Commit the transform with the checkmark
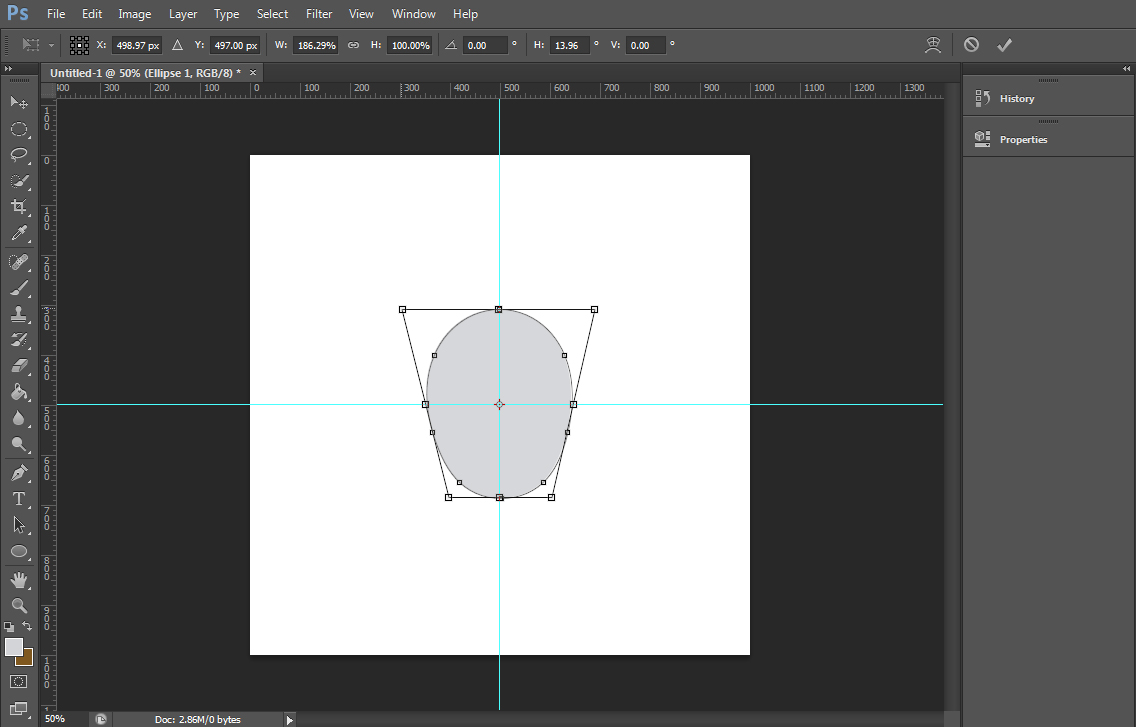Viewport: 1136px width, 727px height. tap(1005, 44)
